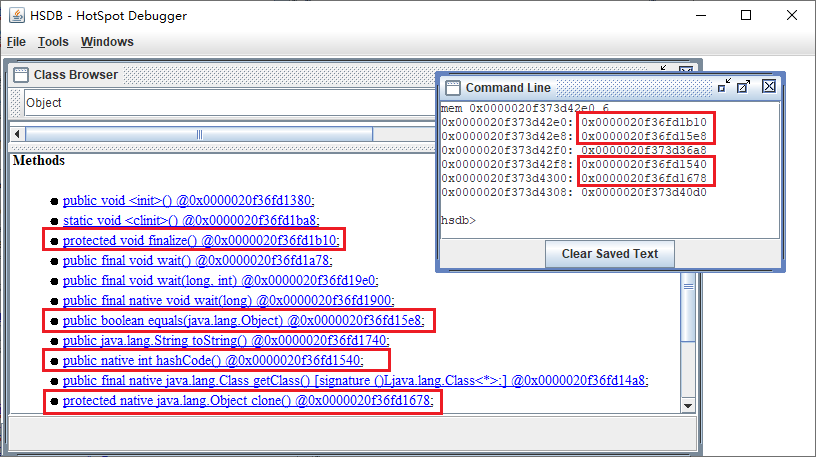Screen dimensions: 816x457
Task: Click the value 0x0000020f373d36a8 in Command Line
Action: 644,150
